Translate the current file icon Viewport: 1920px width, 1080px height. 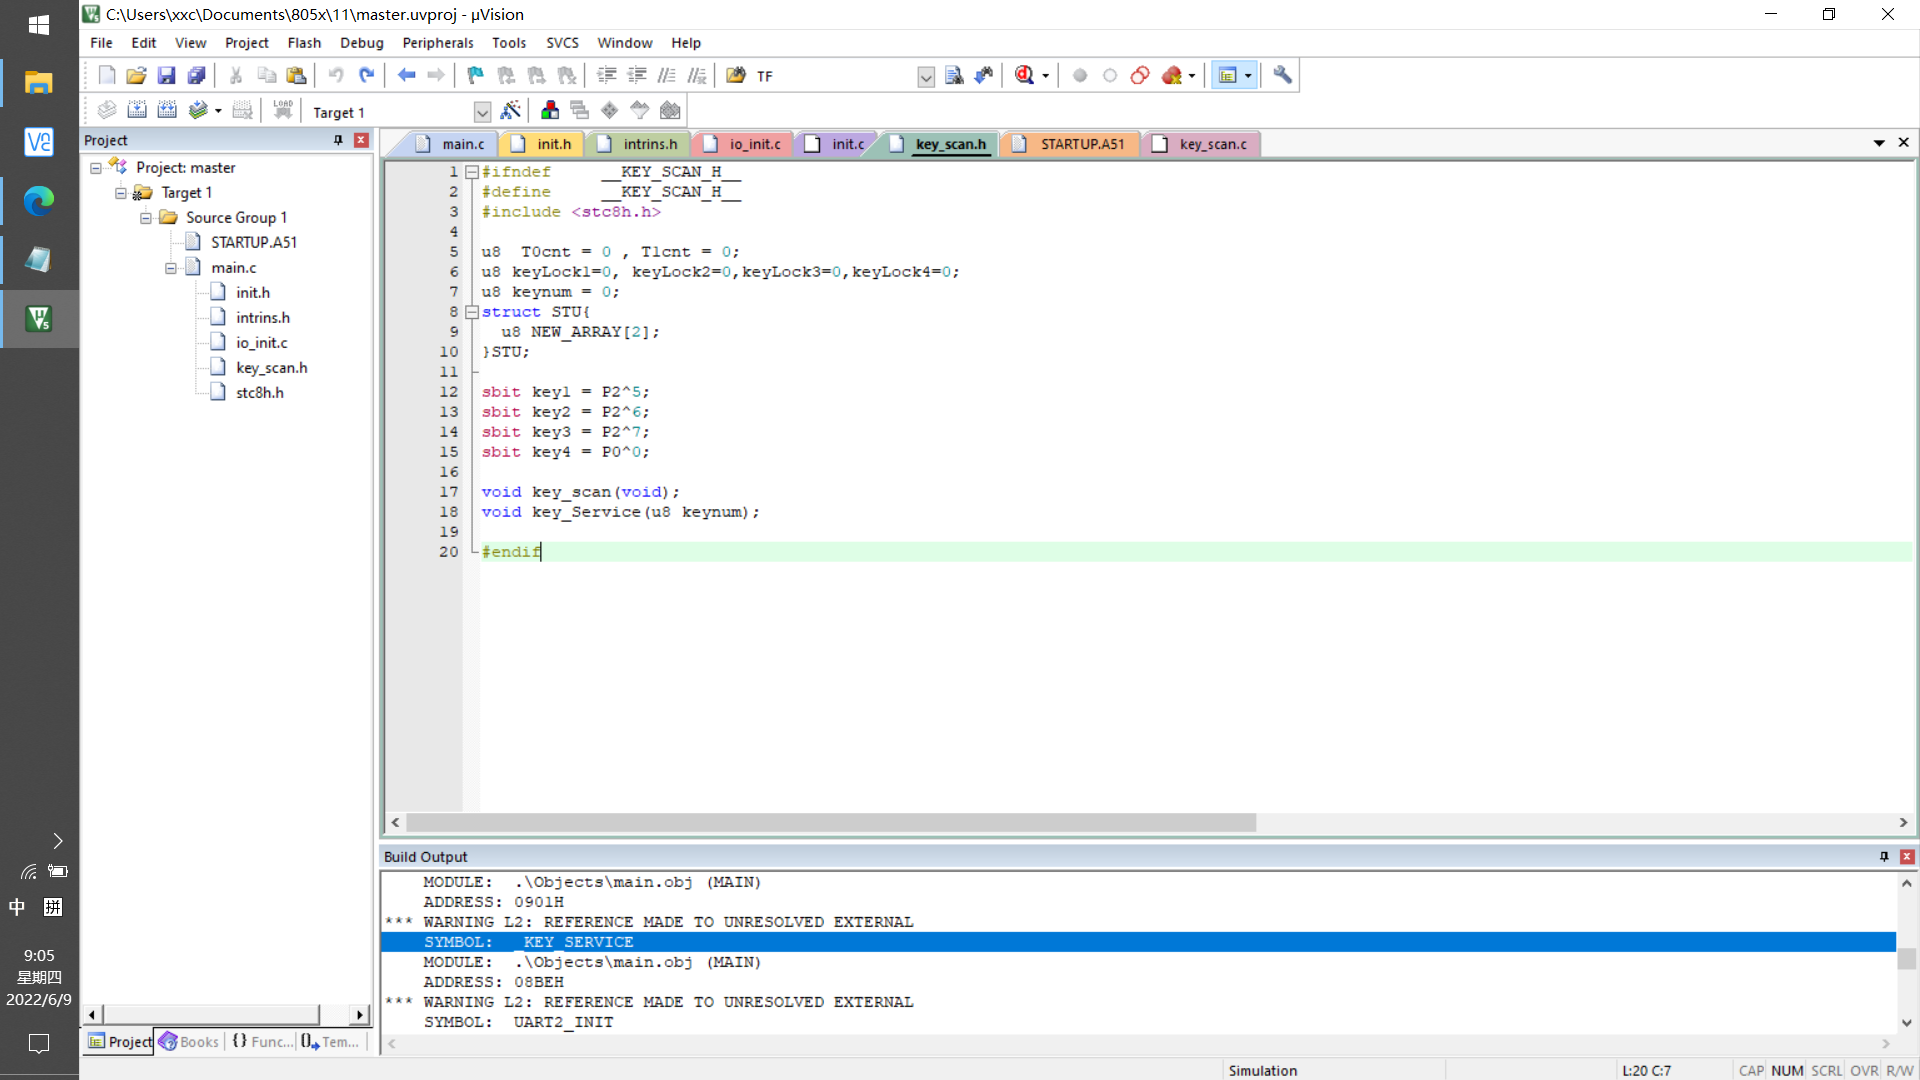[107, 110]
